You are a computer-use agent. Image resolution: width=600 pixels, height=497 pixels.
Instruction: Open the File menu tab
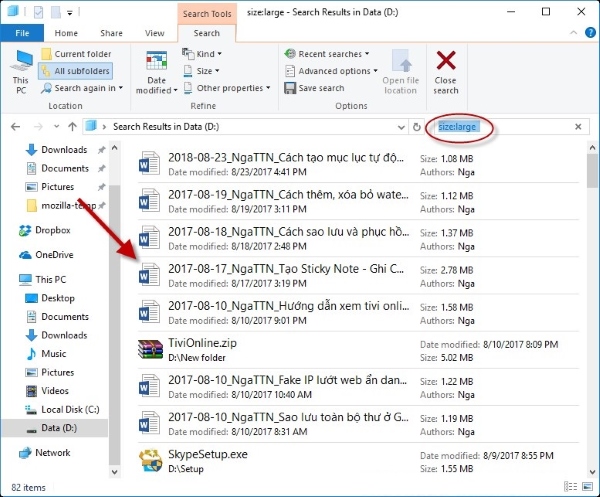pyautogui.click(x=19, y=33)
